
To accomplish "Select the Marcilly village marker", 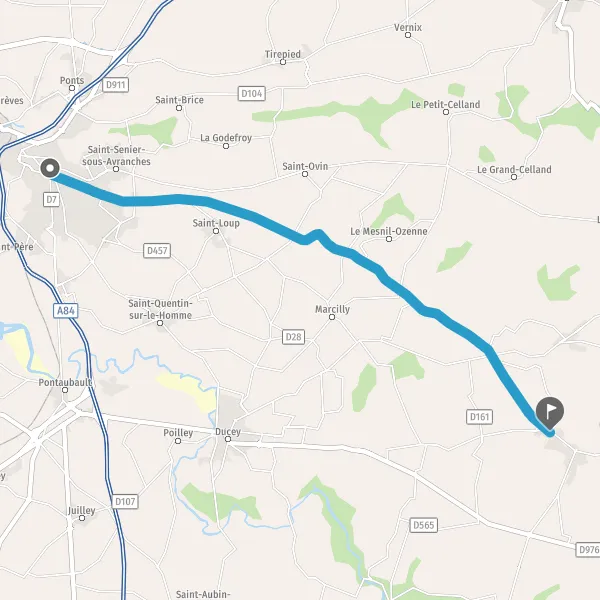I will point(332,317).
